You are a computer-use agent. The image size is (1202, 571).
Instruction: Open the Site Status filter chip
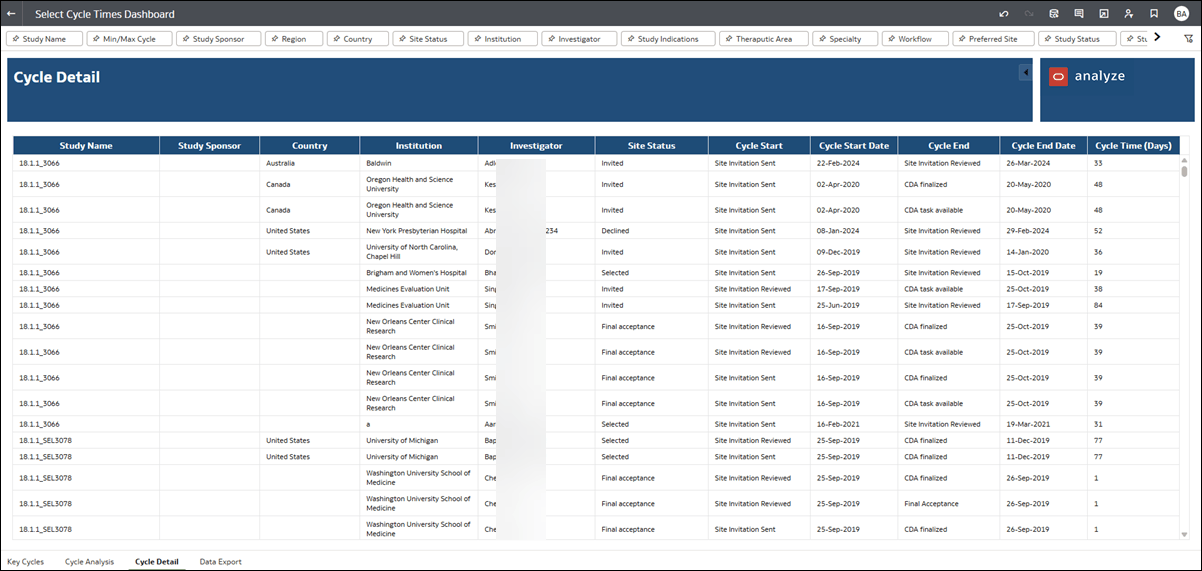pyautogui.click(x=427, y=39)
